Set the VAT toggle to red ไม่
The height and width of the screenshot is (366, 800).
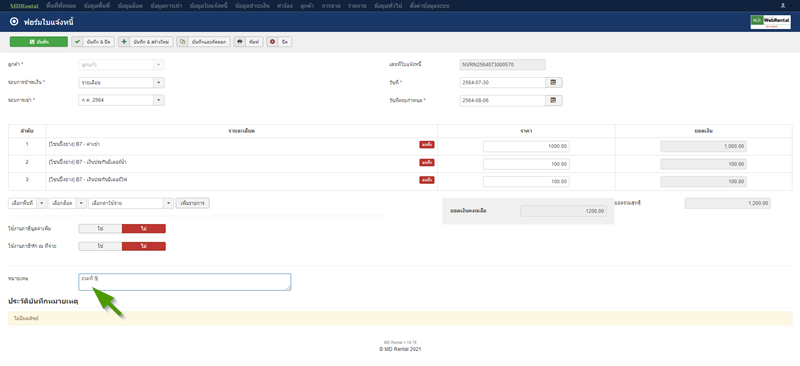pos(144,229)
